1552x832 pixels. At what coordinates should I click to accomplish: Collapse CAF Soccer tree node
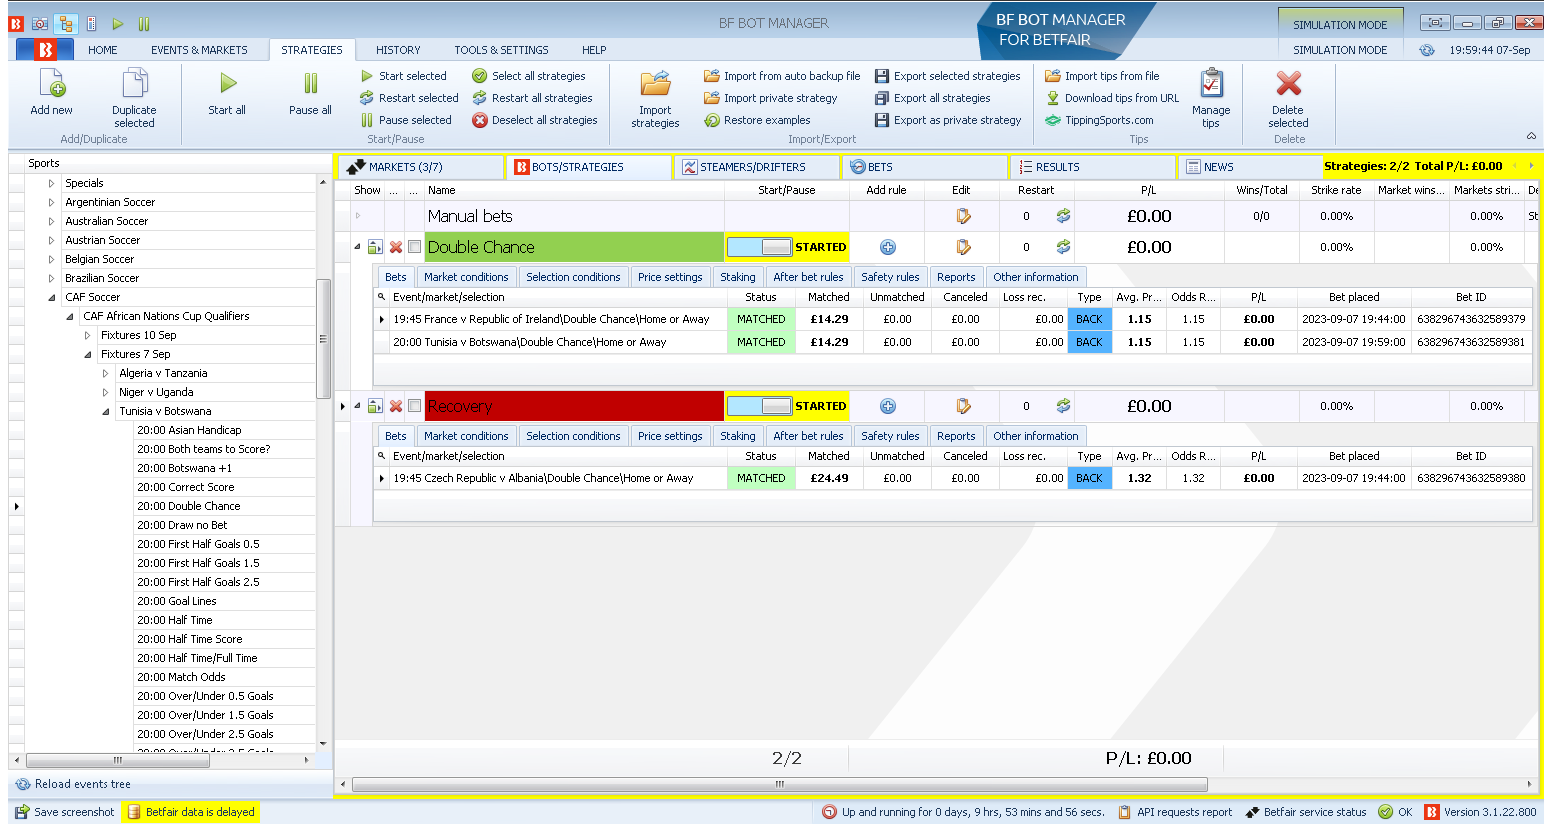tap(52, 297)
